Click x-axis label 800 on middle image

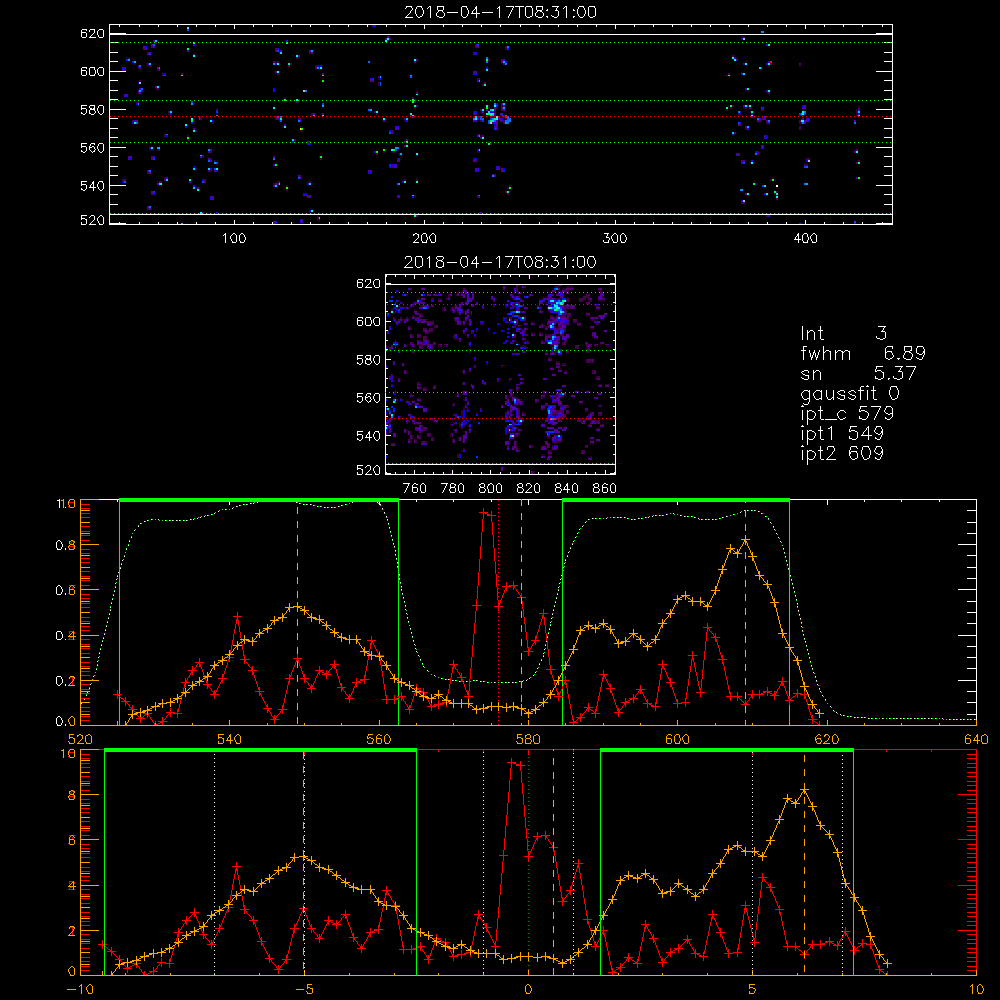pos(490,489)
